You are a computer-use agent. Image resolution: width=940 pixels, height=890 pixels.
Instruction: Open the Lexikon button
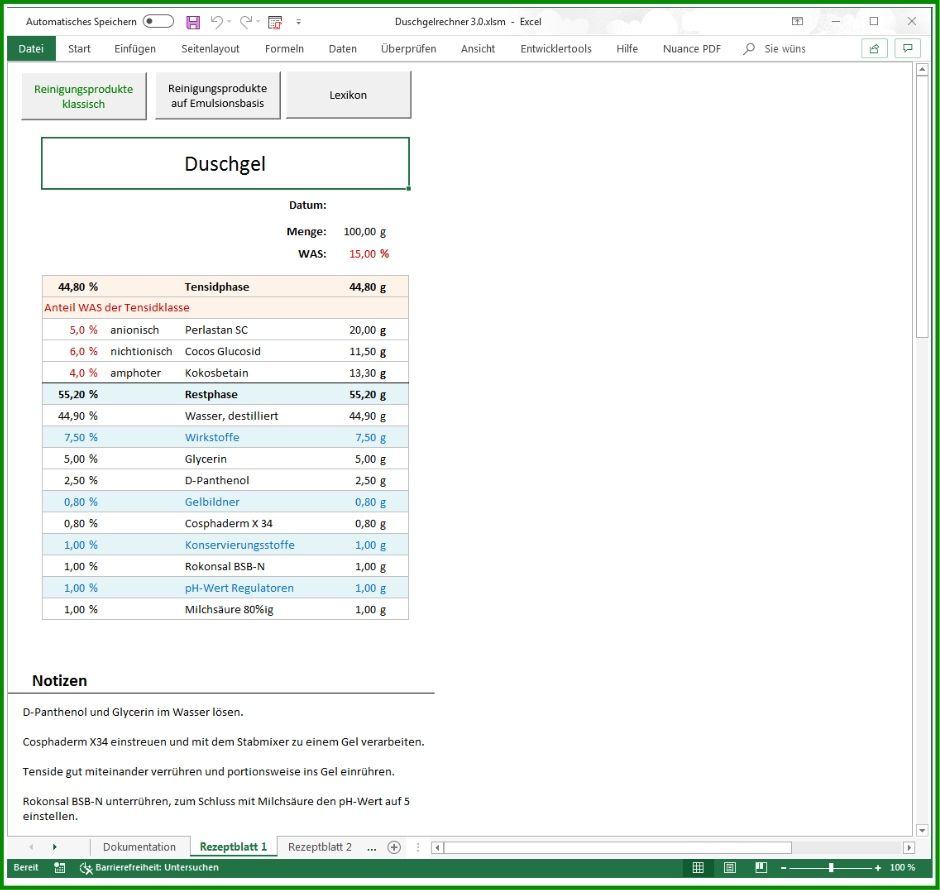pos(348,95)
